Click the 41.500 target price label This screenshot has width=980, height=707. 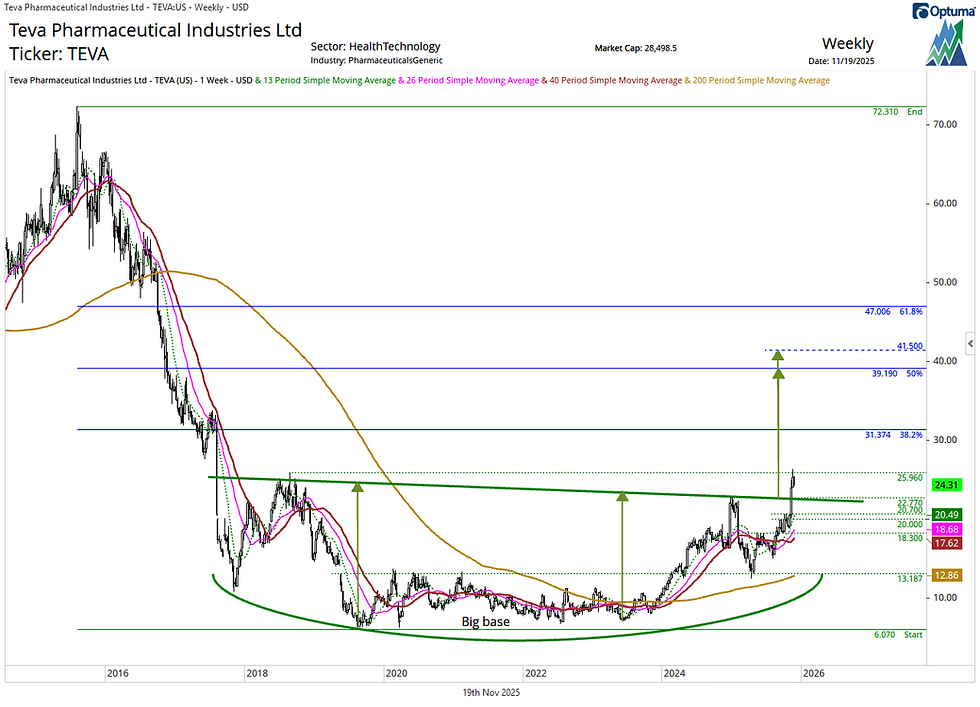click(910, 346)
